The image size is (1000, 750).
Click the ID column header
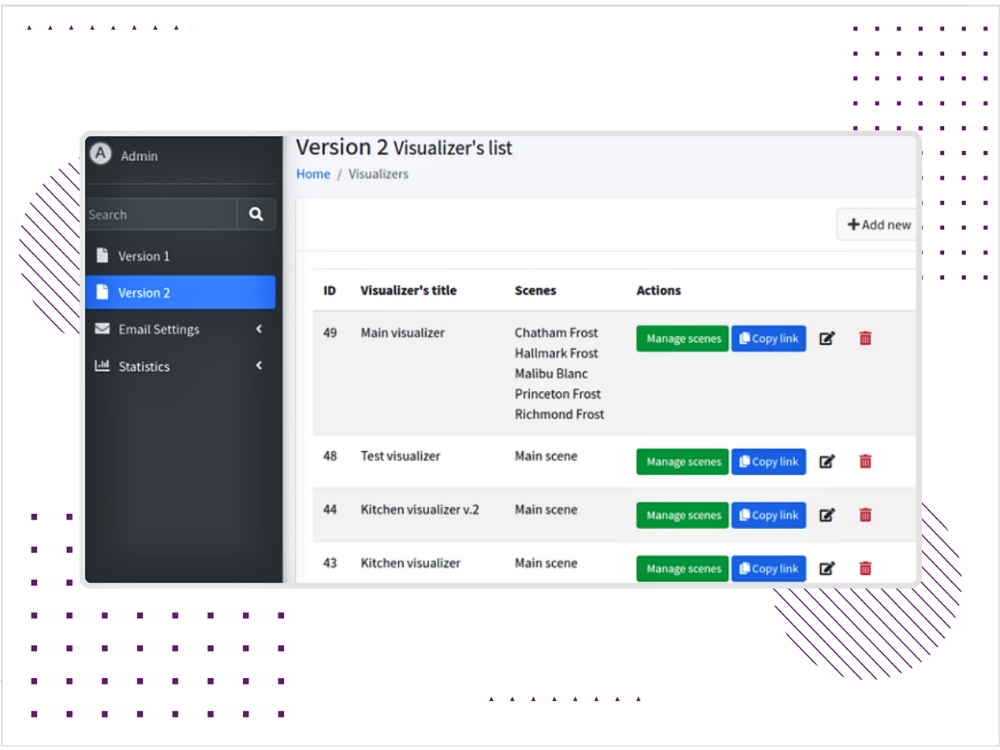[x=329, y=291]
